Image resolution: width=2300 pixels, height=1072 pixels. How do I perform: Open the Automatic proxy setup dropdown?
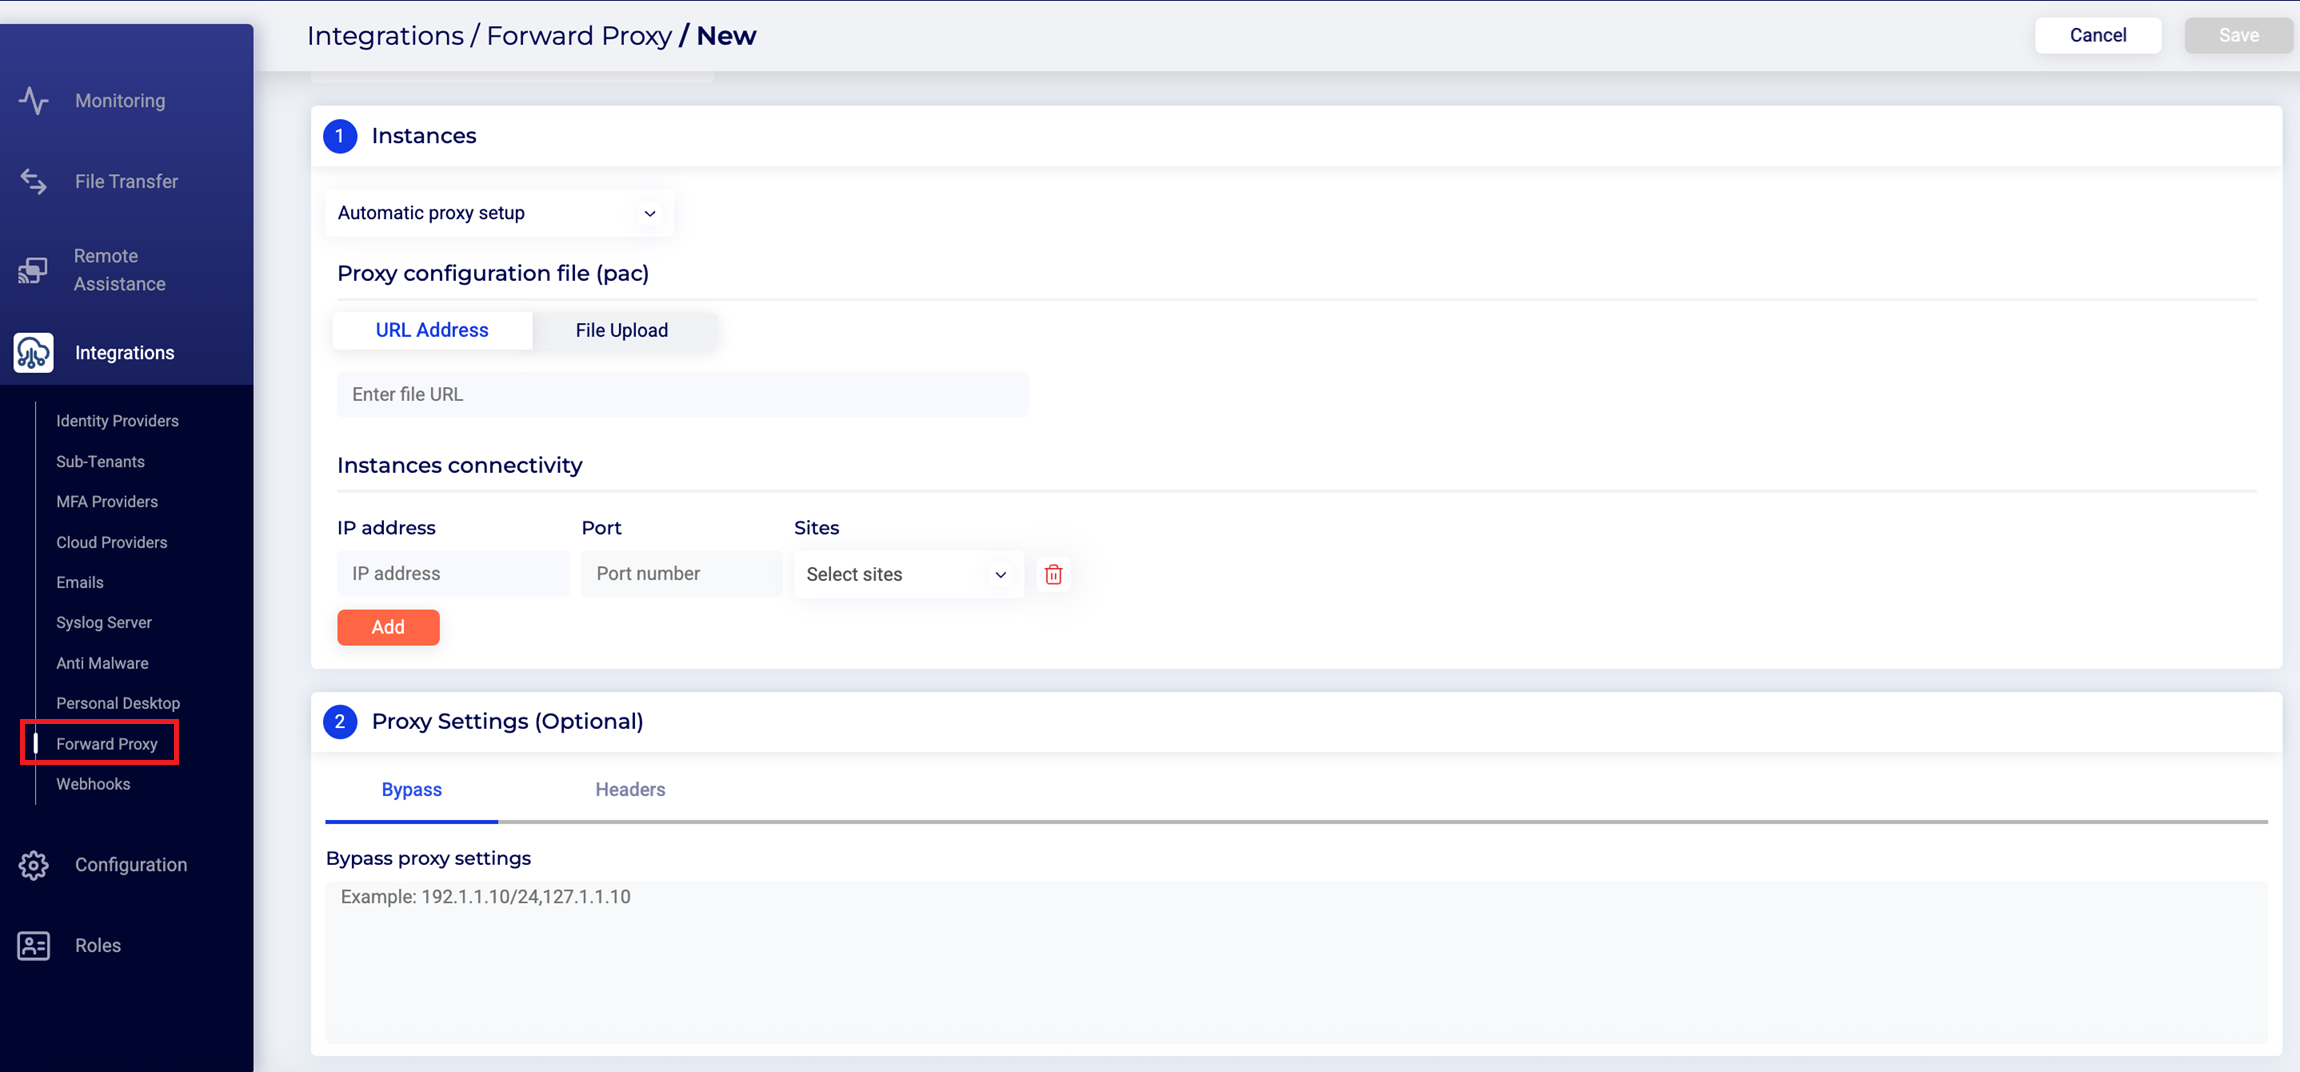(x=499, y=213)
